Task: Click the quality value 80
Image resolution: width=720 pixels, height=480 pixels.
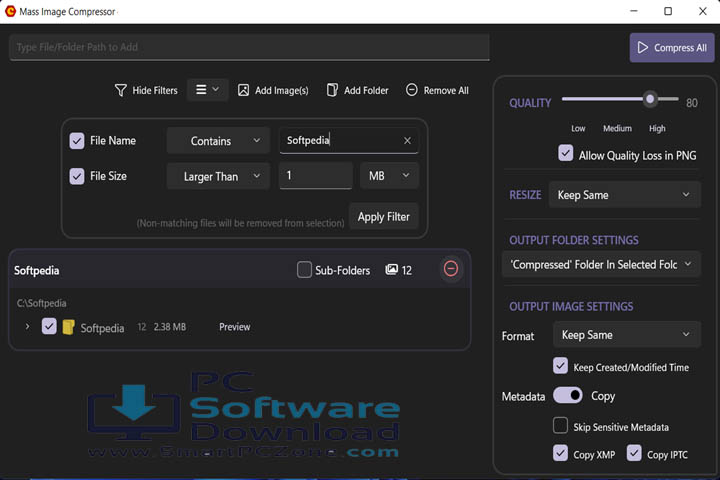Action: 692,103
